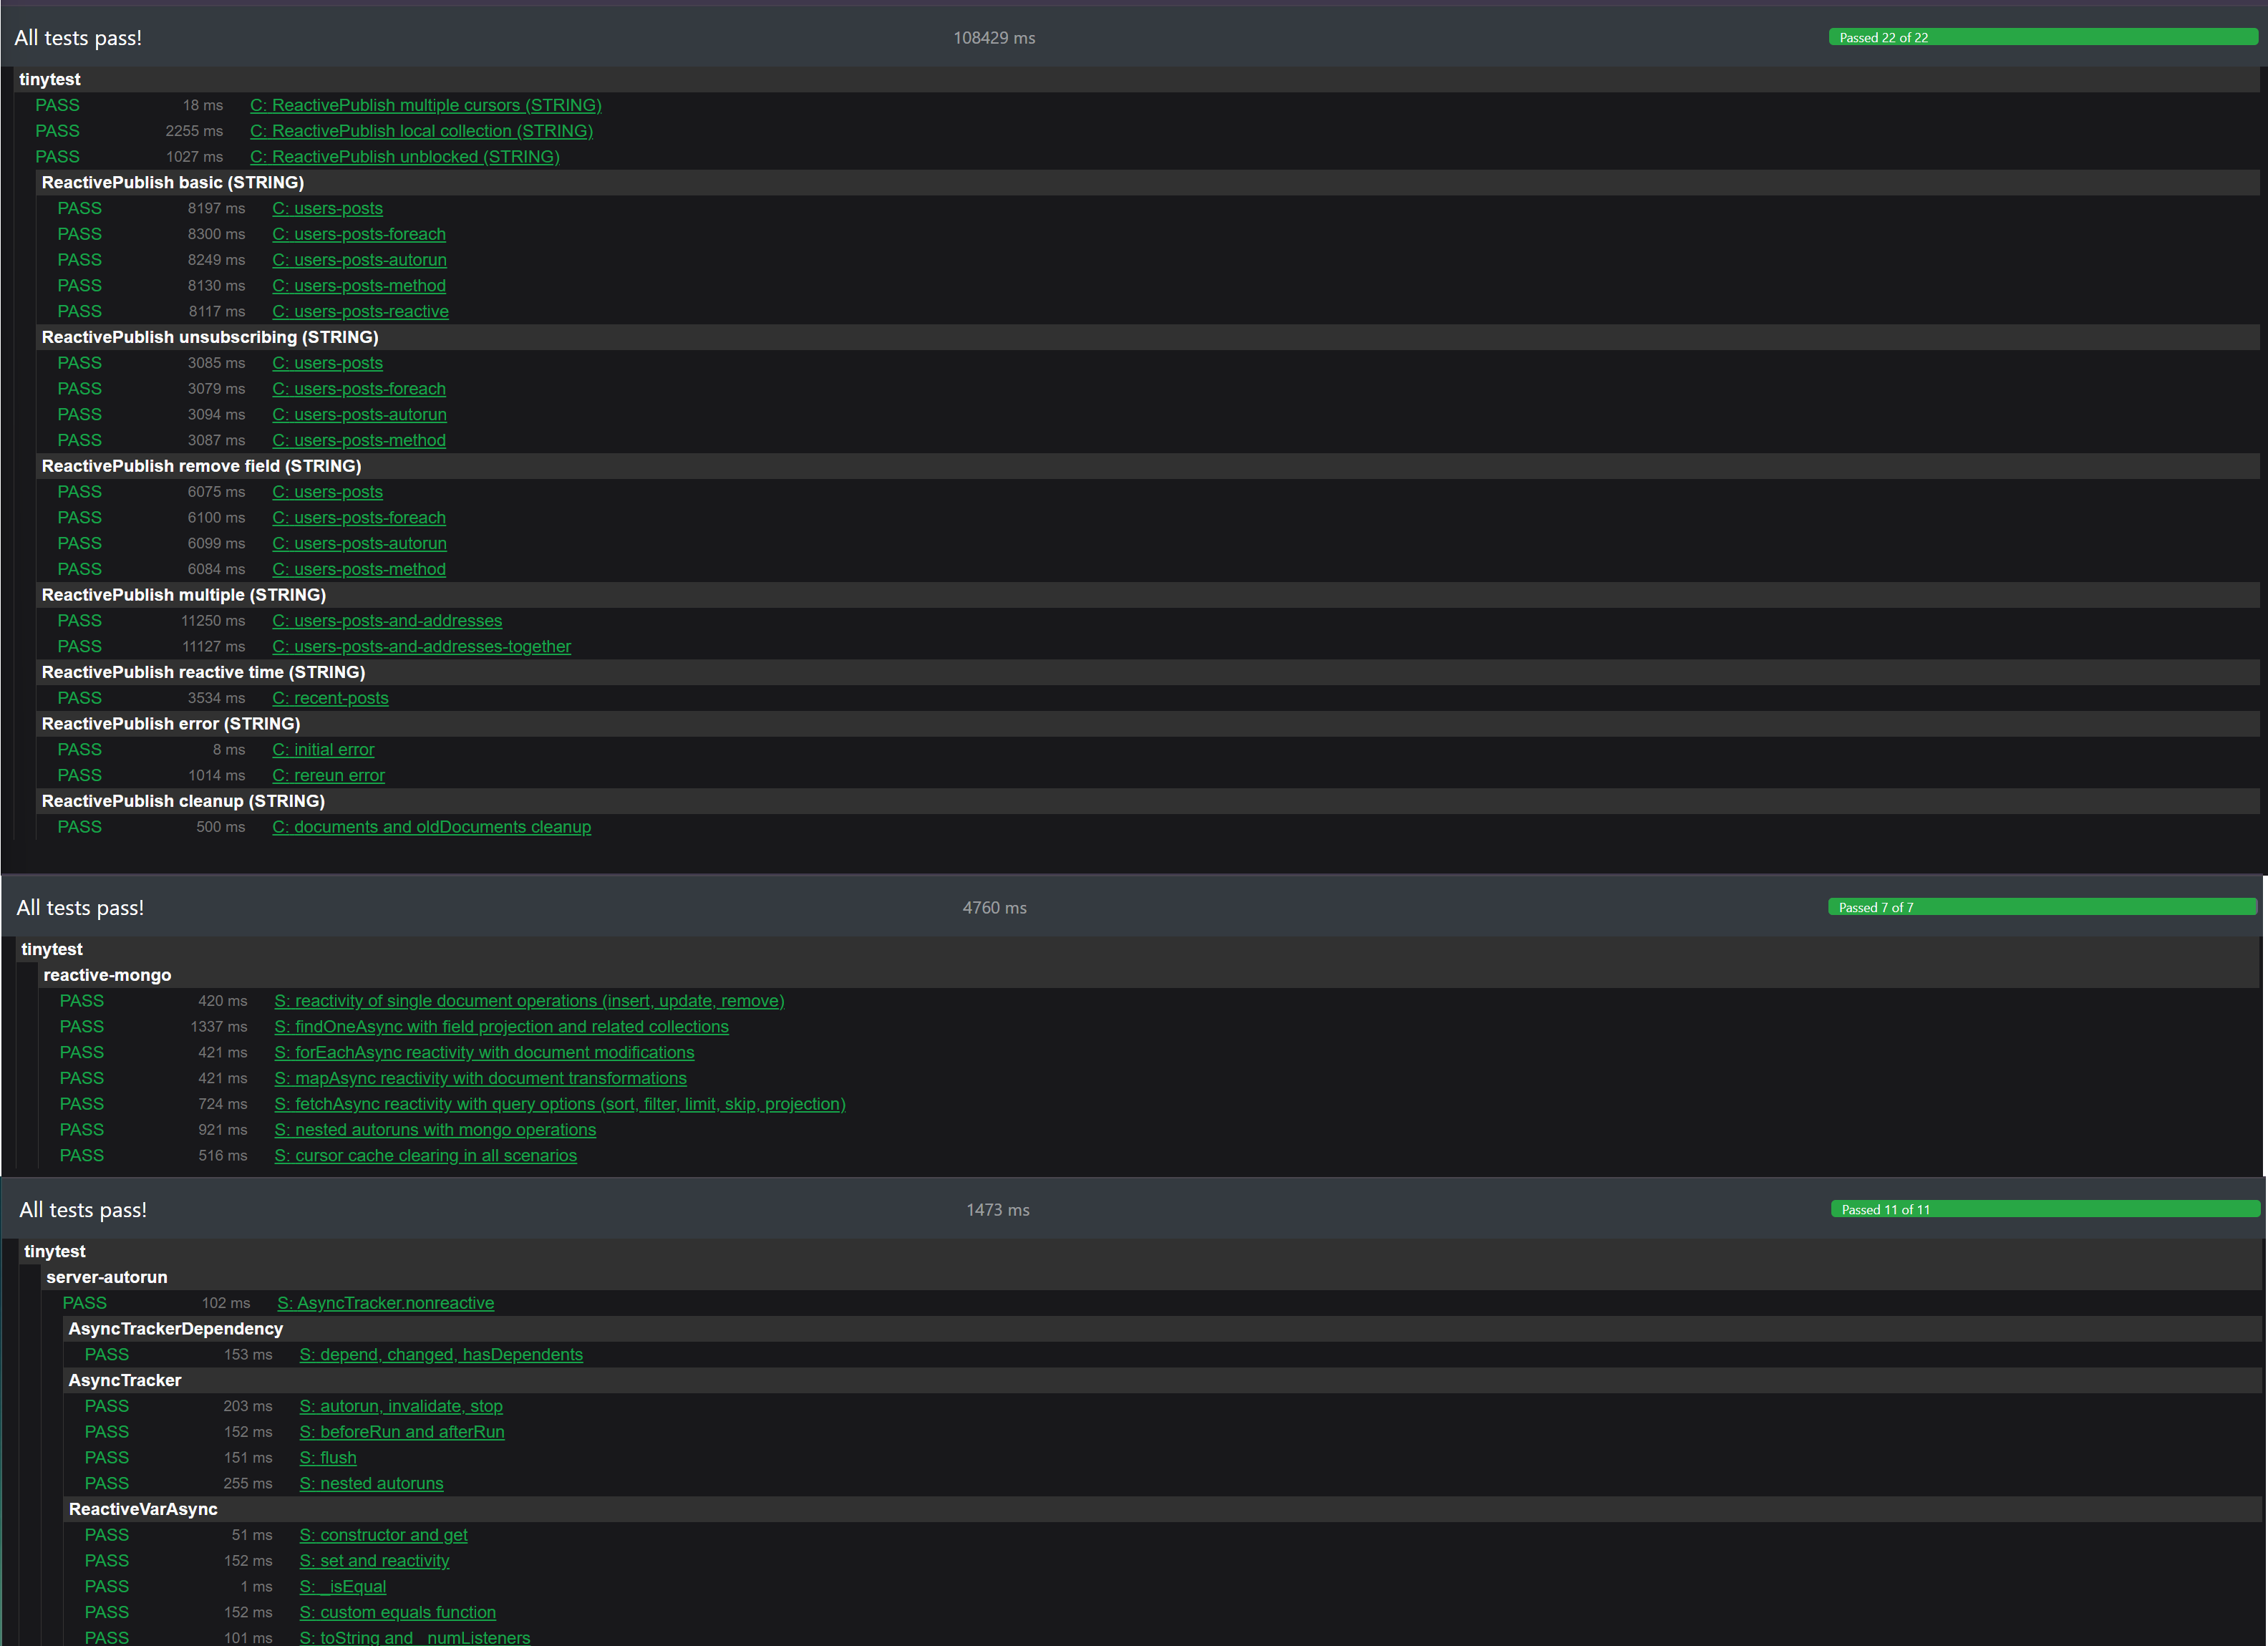Open 'C: users-posts-method' under ReactivePublish remove field
This screenshot has width=2268, height=1646.
click(x=359, y=569)
